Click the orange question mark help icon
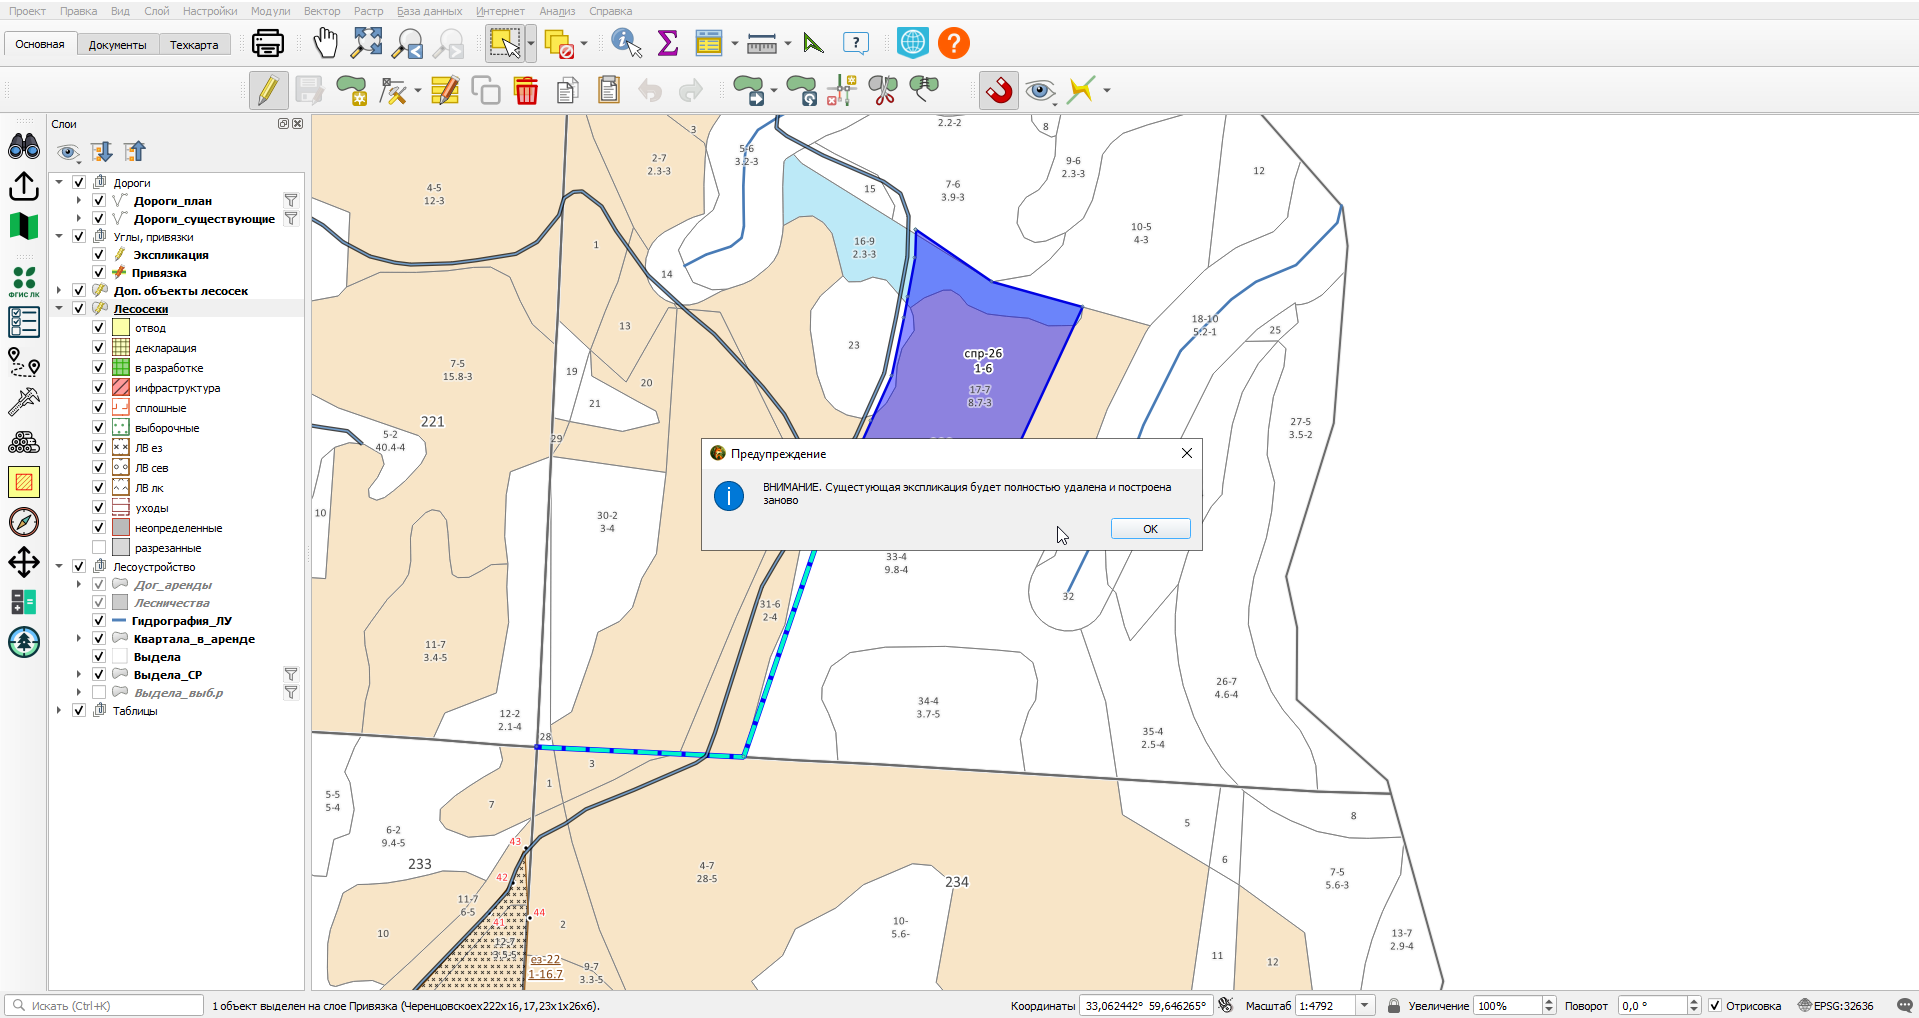1919x1018 pixels. click(954, 43)
